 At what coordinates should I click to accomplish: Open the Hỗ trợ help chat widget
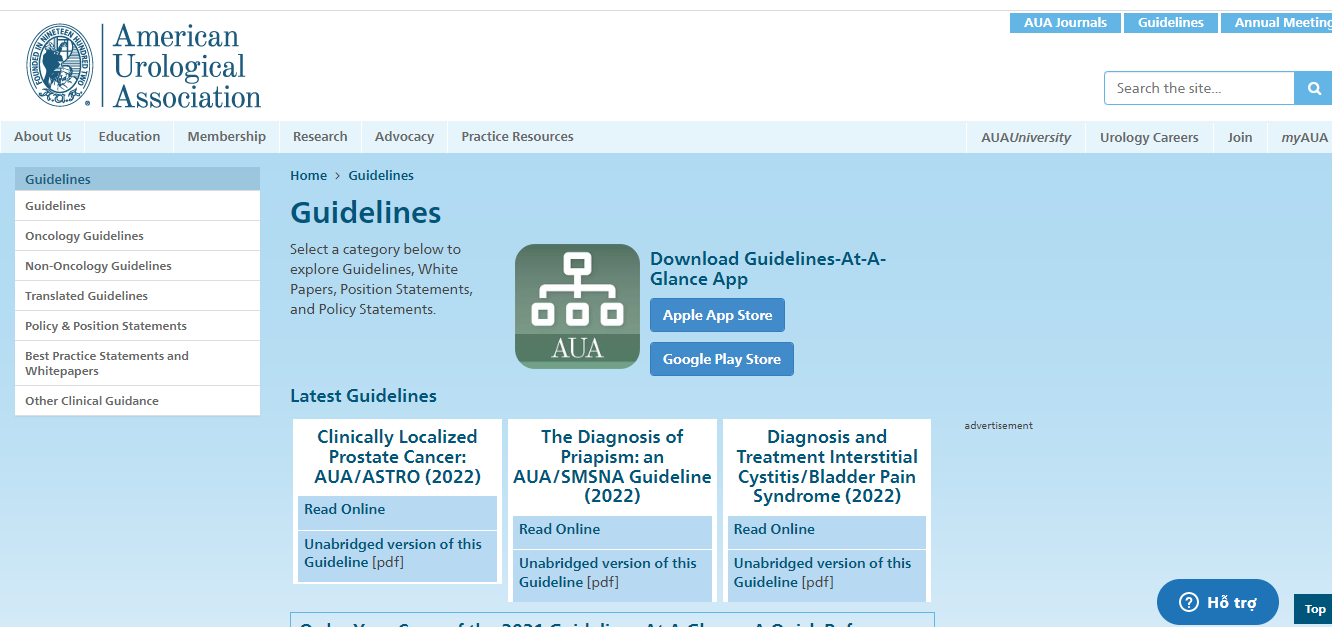click(1217, 602)
